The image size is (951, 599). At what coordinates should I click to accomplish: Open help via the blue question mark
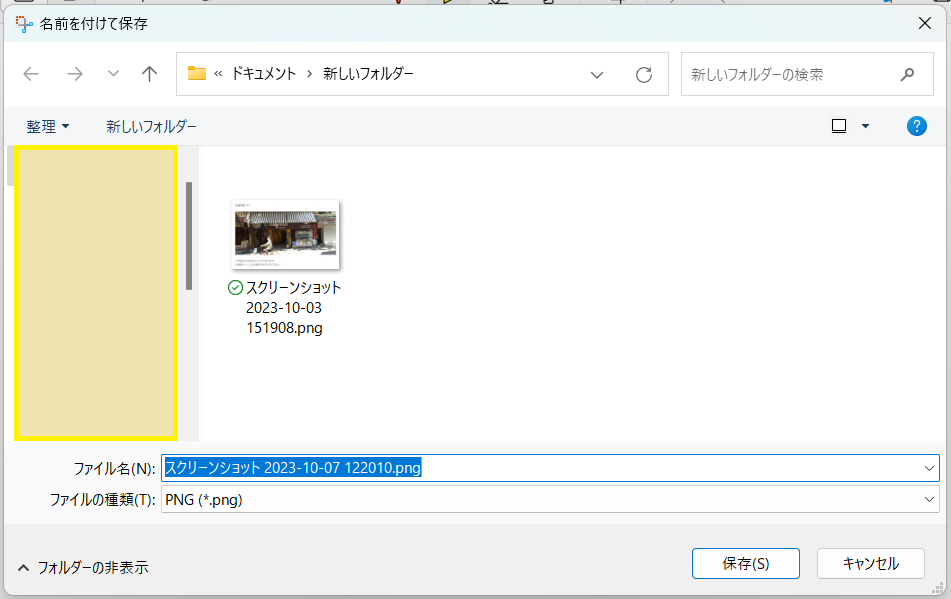click(x=916, y=126)
